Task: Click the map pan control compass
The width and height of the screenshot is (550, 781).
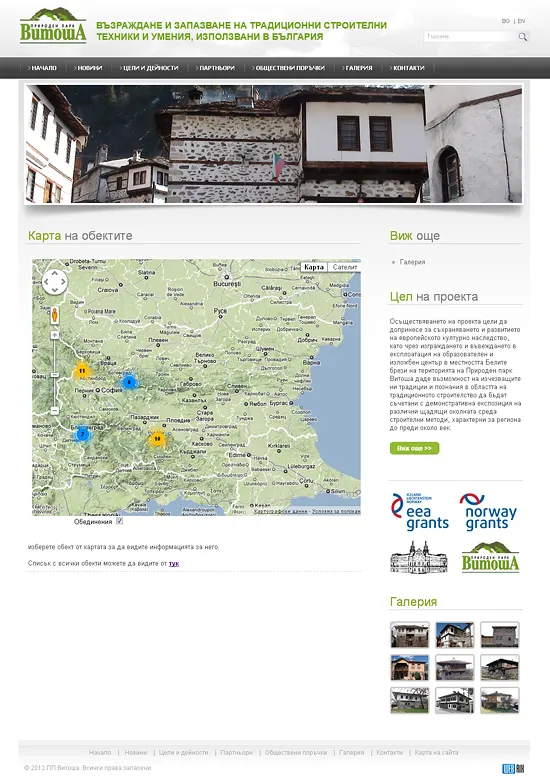Action: coord(54,282)
